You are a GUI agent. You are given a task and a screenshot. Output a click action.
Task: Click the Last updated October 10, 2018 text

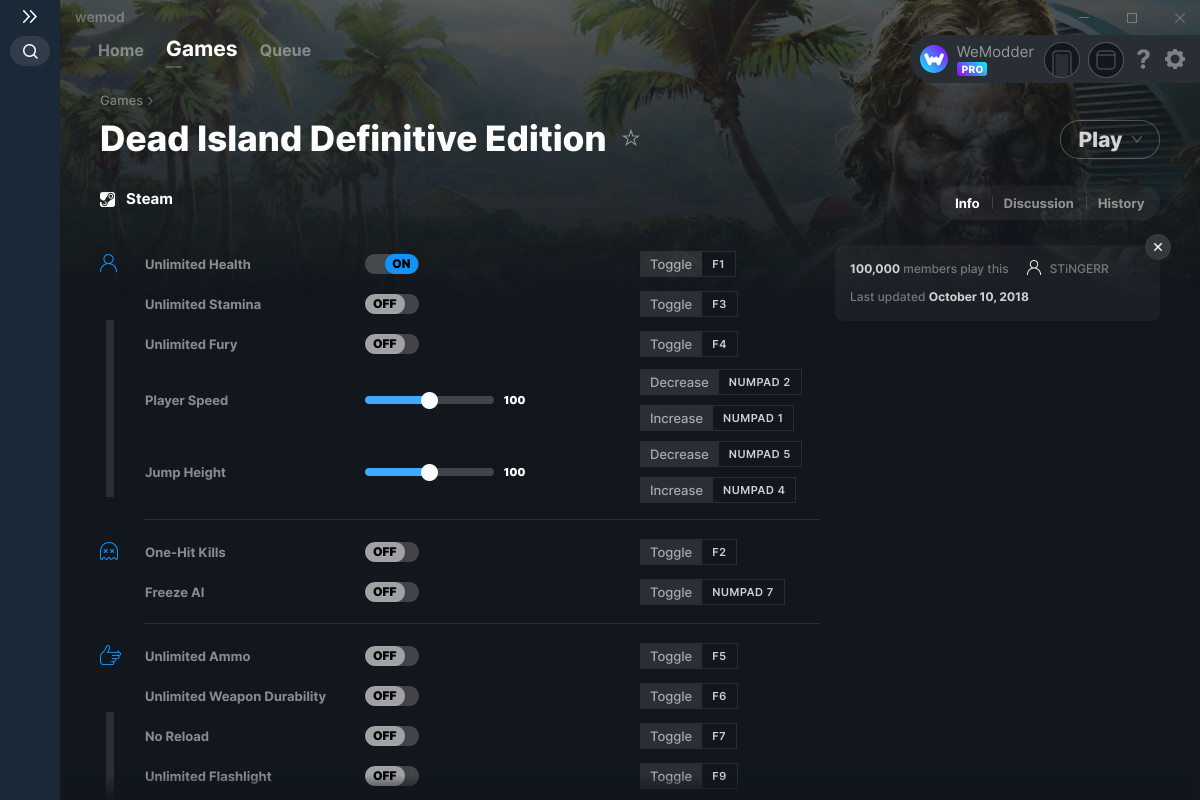939,297
